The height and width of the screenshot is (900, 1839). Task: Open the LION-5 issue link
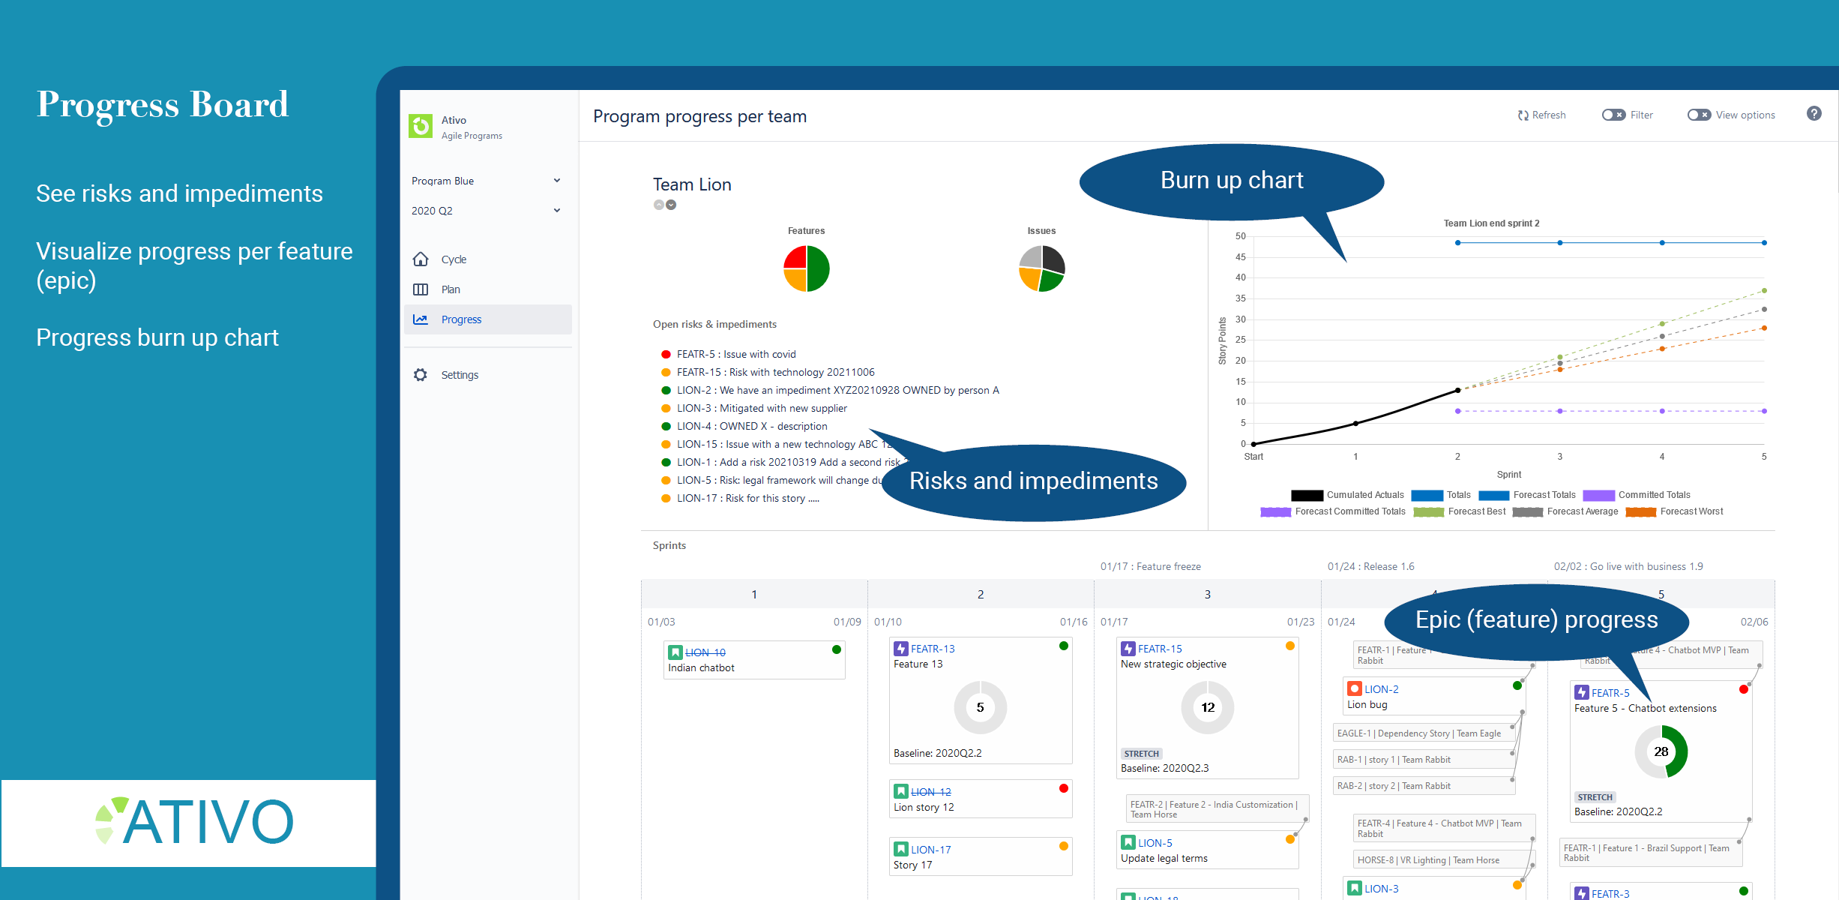click(1155, 843)
